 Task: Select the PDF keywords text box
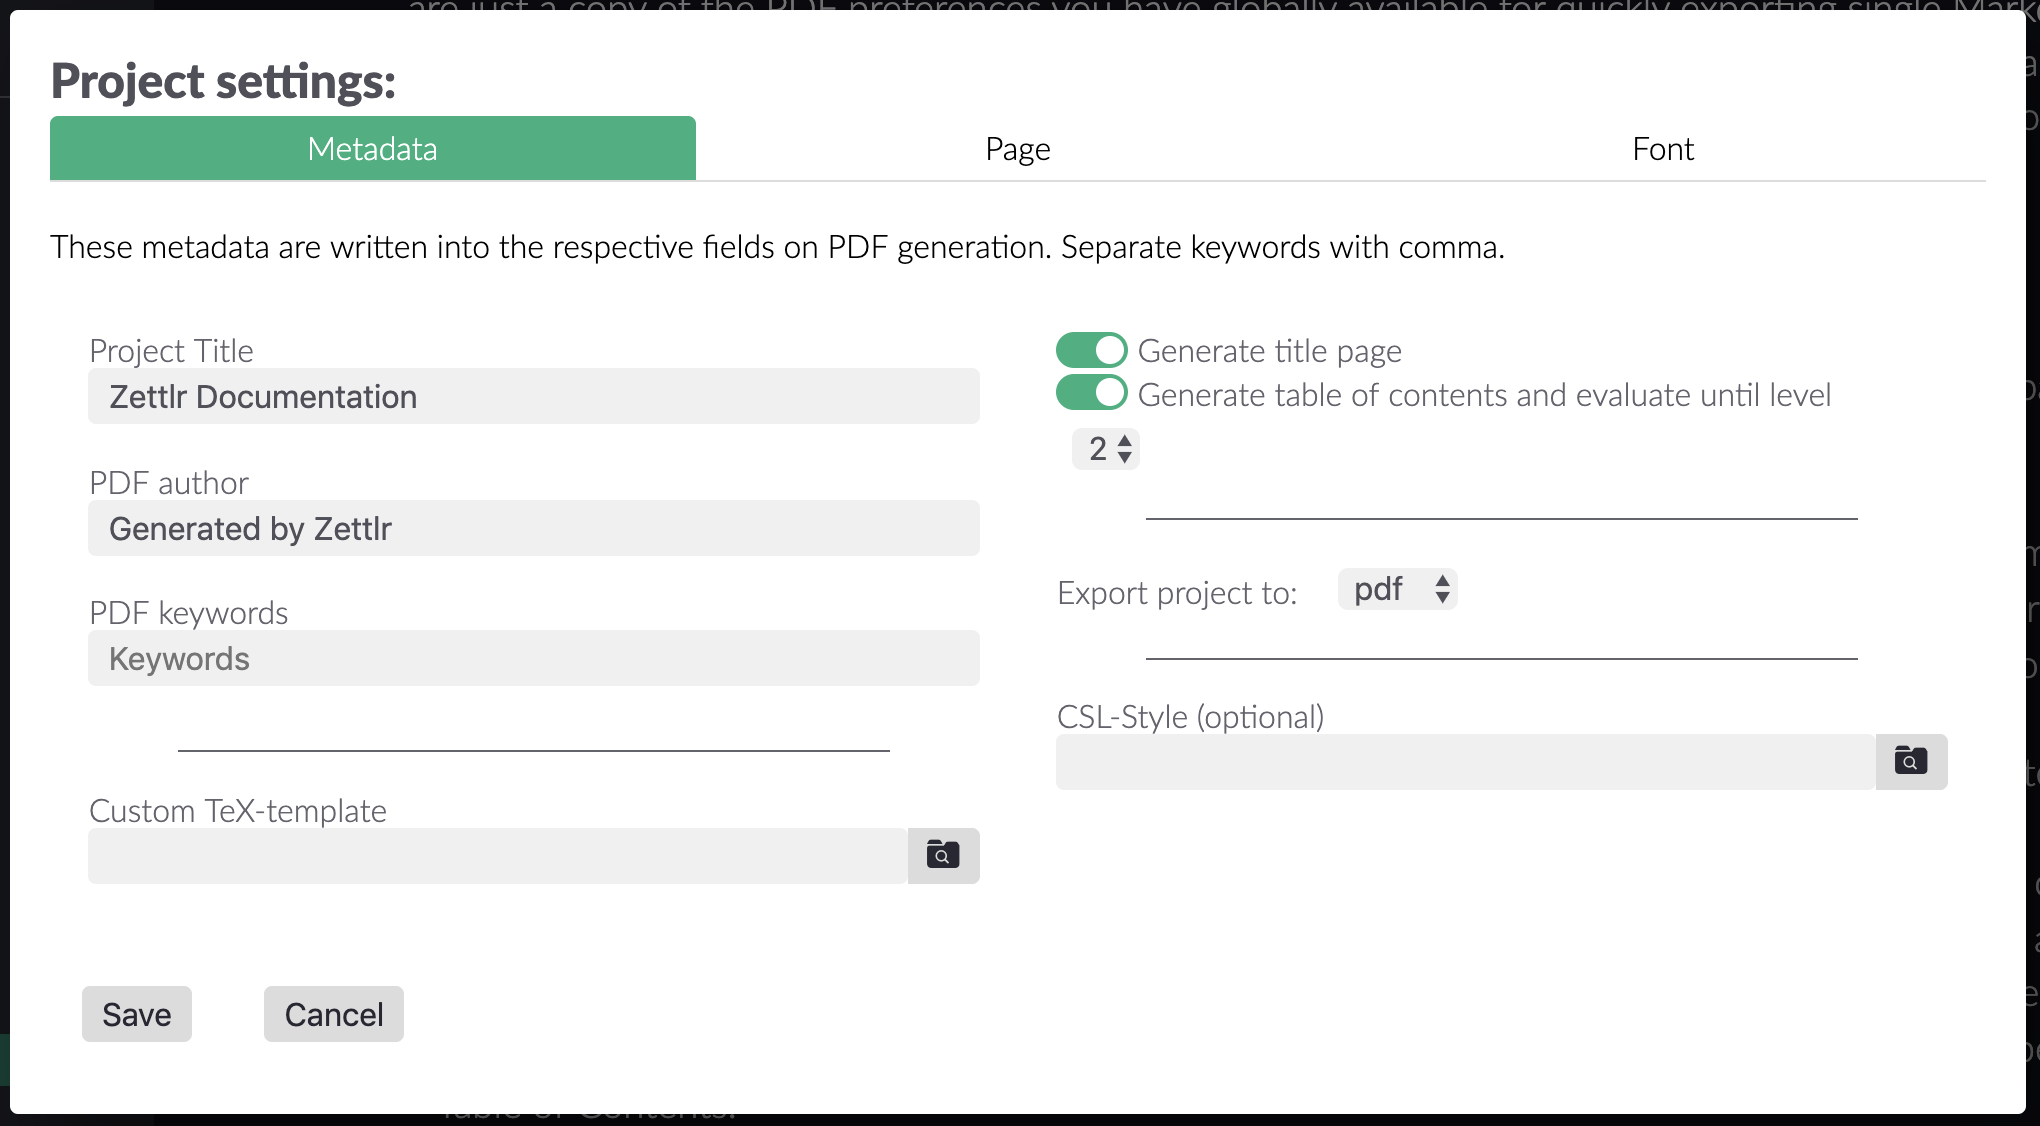coord(533,658)
